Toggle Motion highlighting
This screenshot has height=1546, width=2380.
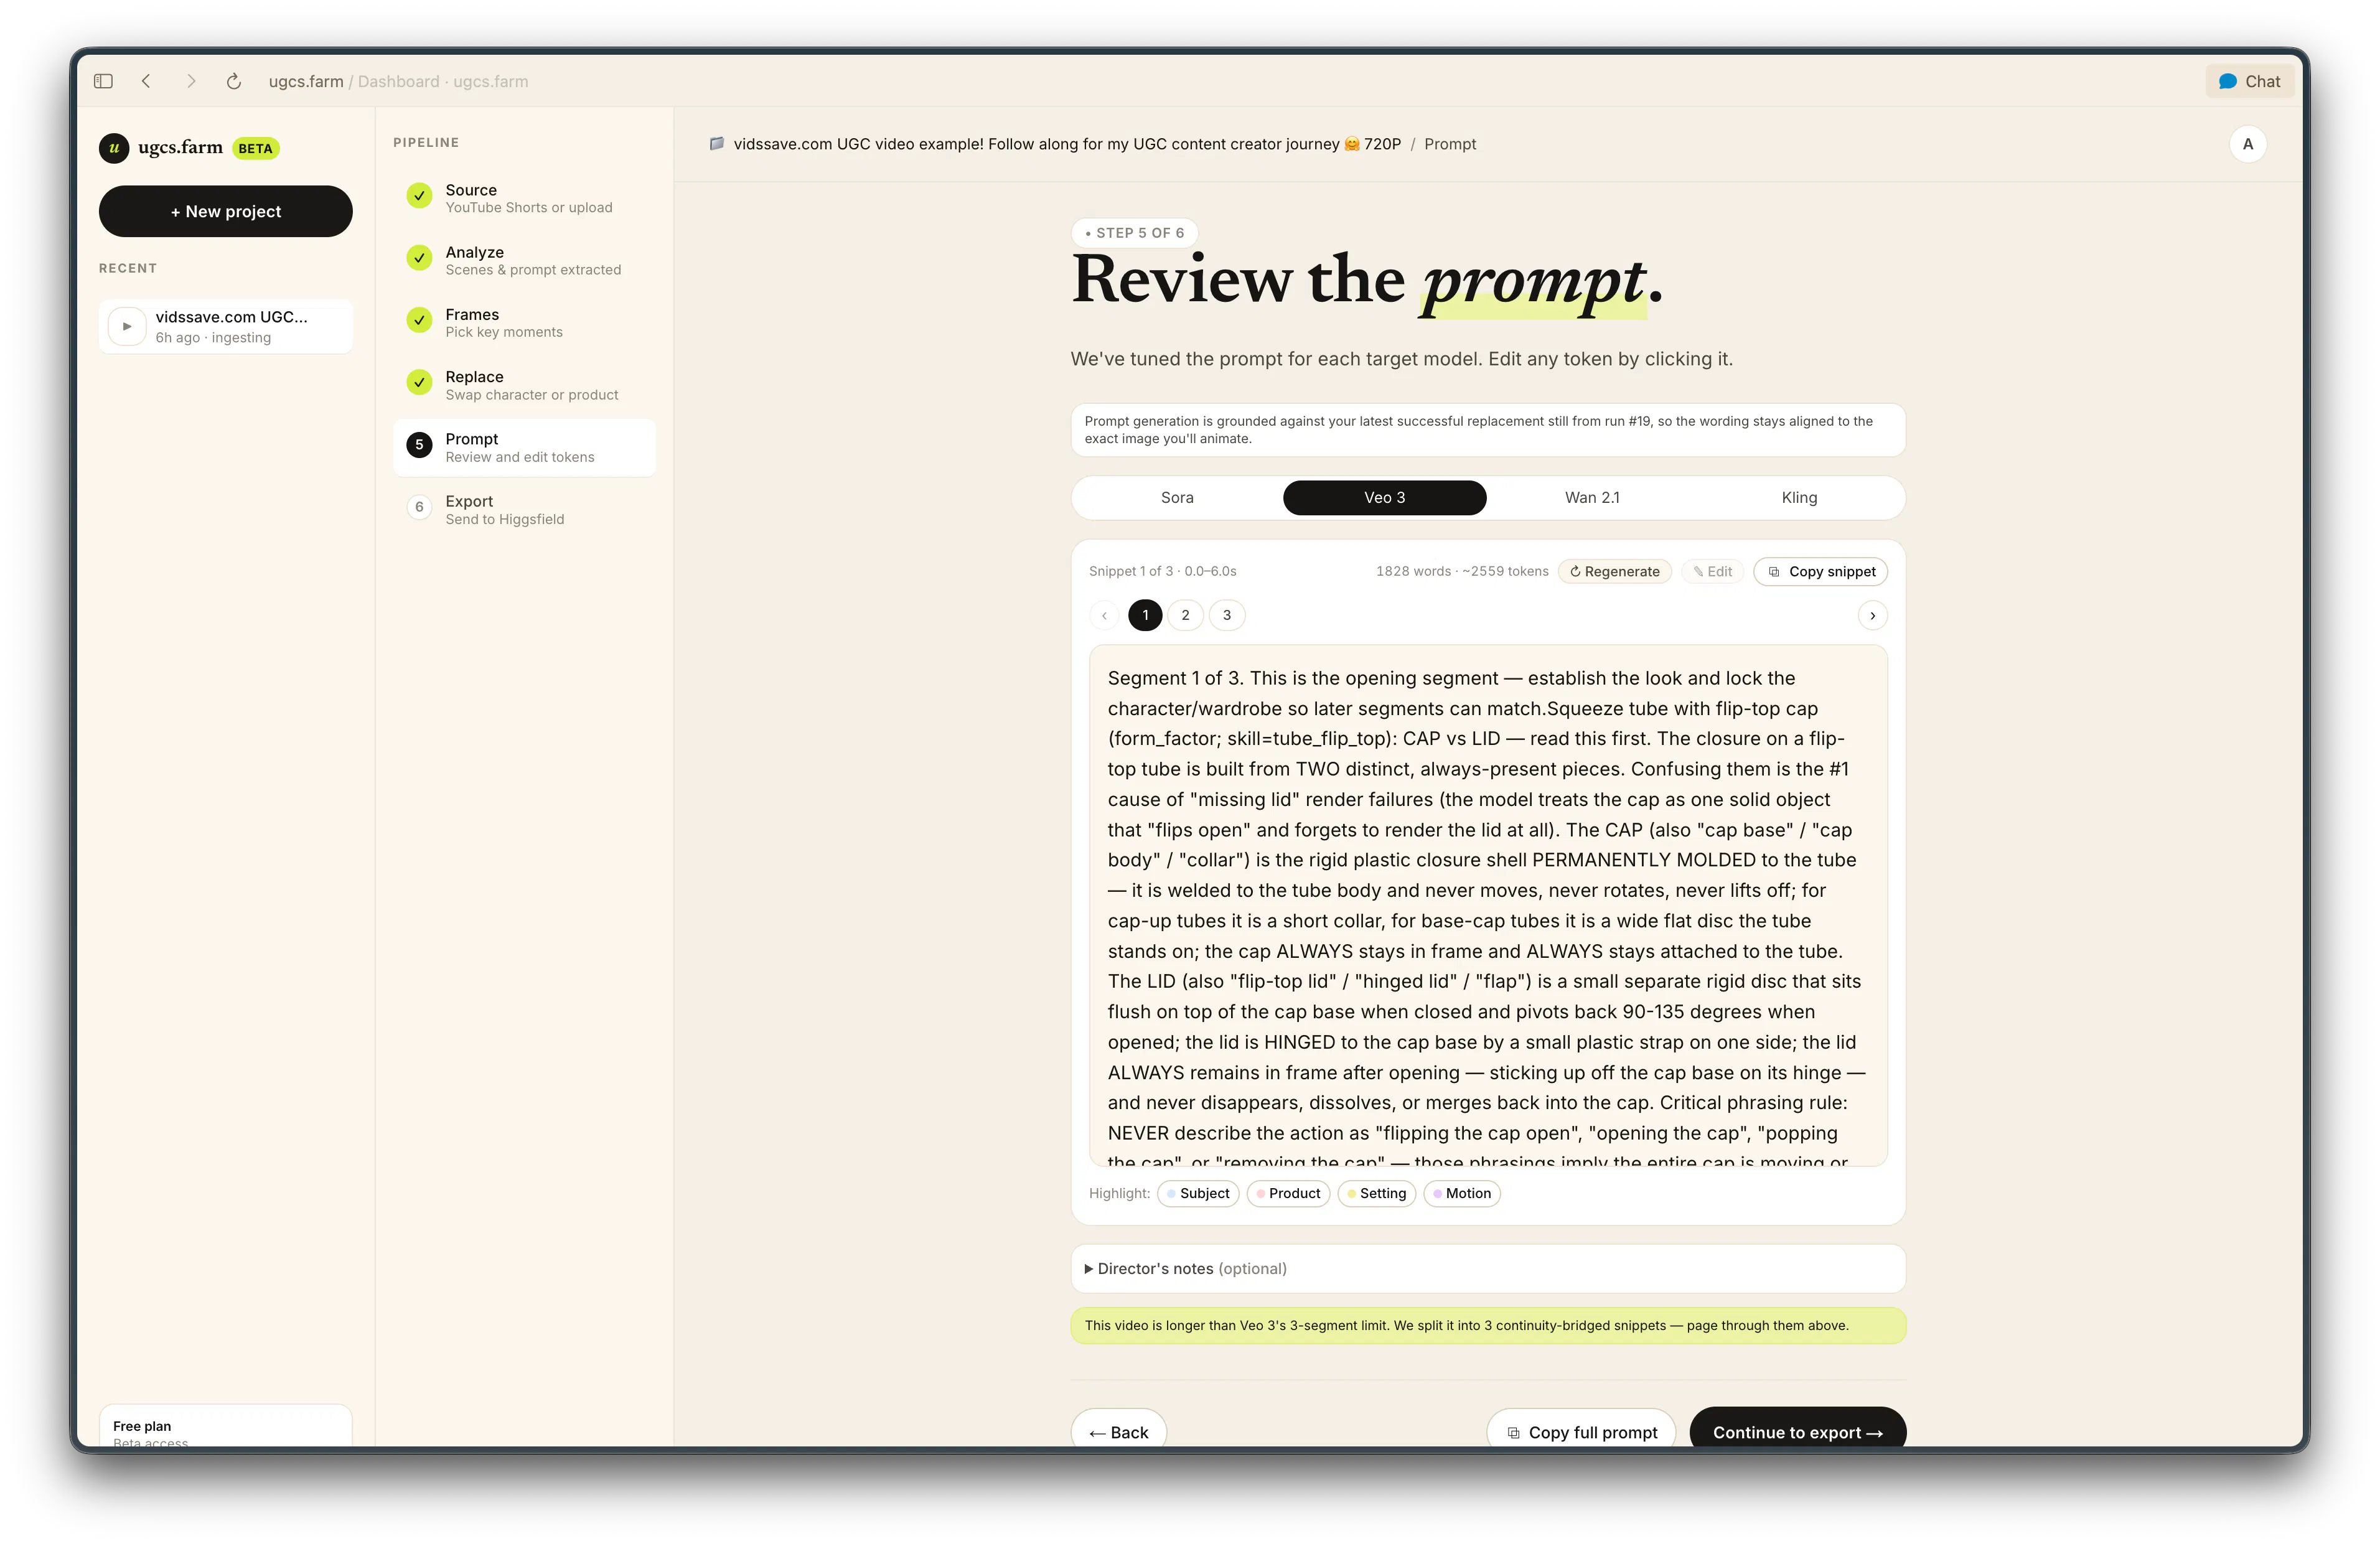(x=1462, y=1193)
